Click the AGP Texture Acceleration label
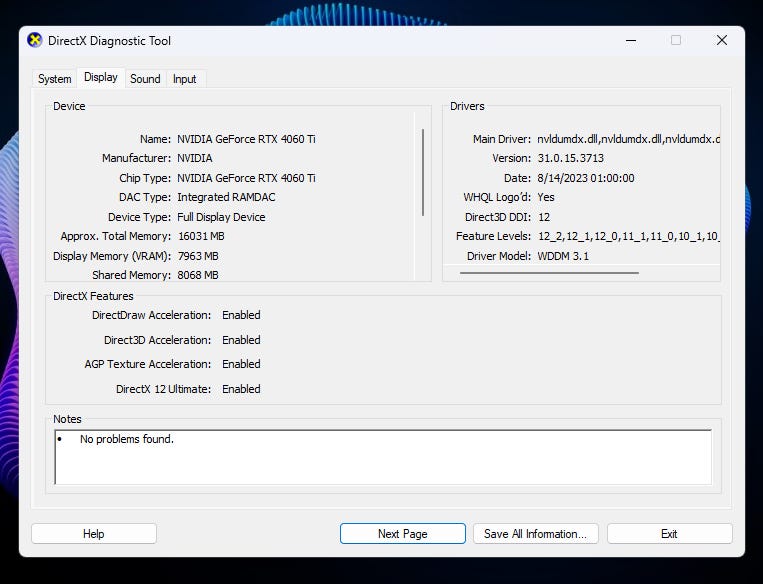The height and width of the screenshot is (584, 763). point(148,364)
